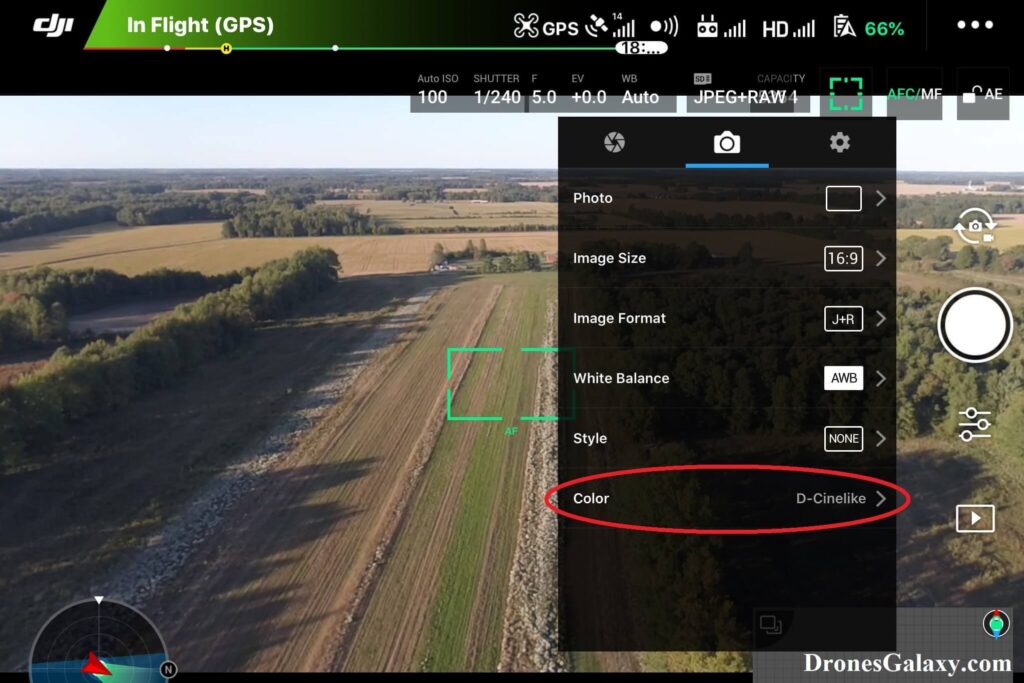1024x683 pixels.
Task: Tap the Shutter 1/240 value
Action: pos(496,89)
